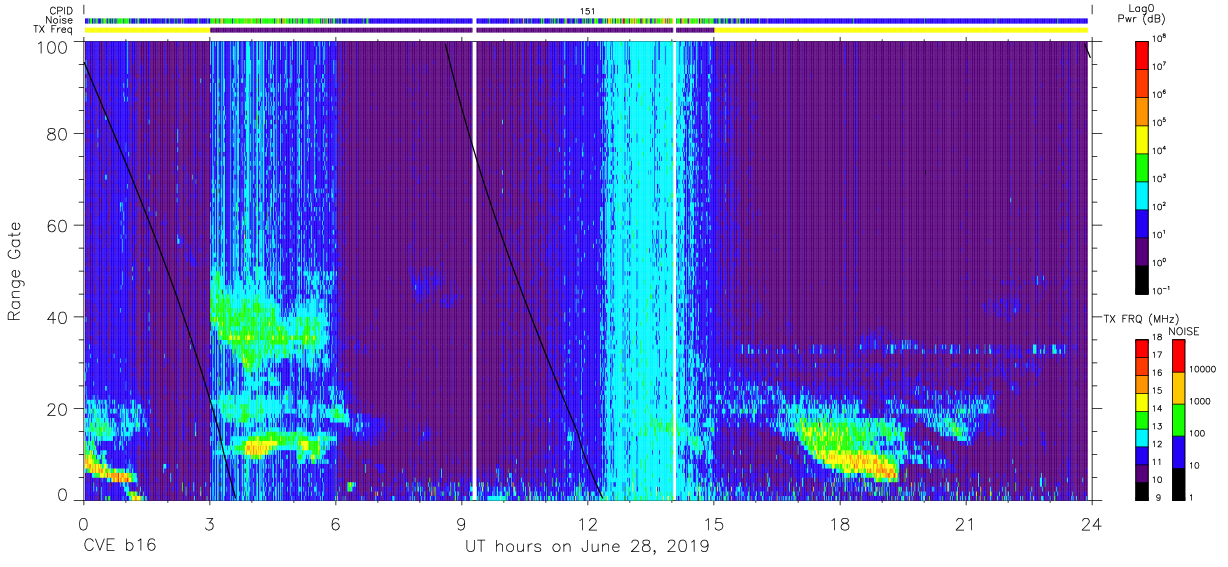The height and width of the screenshot is (567, 1228).
Task: Click the 1000 label on NOISE colorbar
Action: click(1198, 400)
